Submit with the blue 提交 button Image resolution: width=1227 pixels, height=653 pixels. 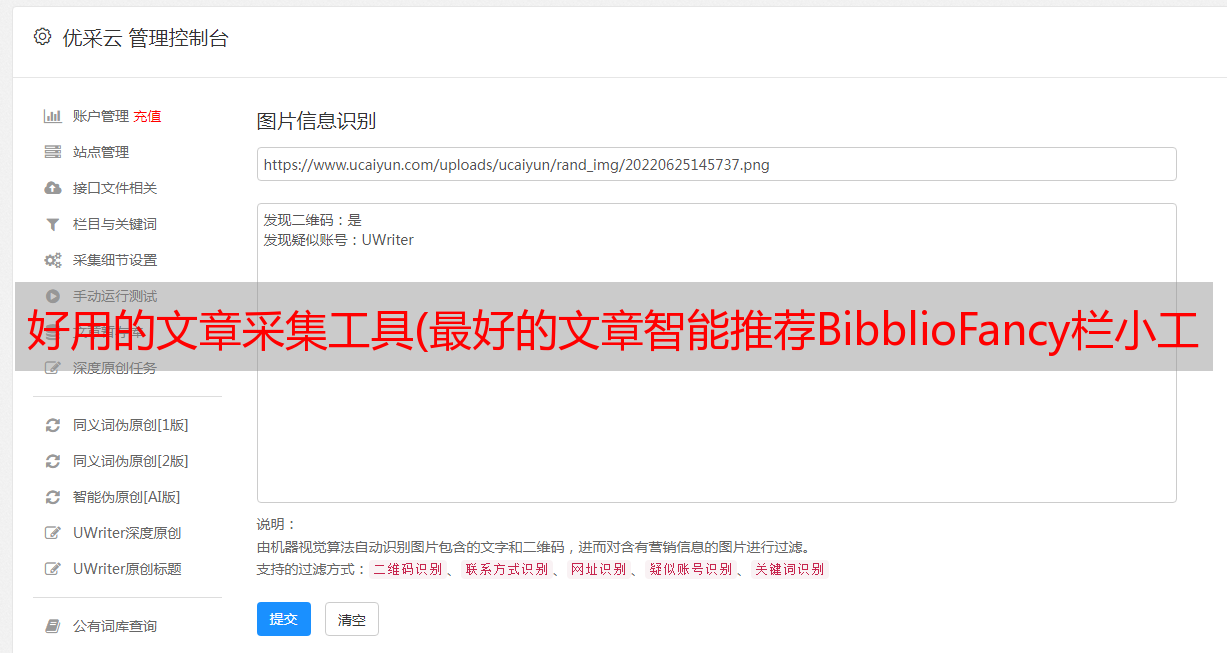pos(284,619)
